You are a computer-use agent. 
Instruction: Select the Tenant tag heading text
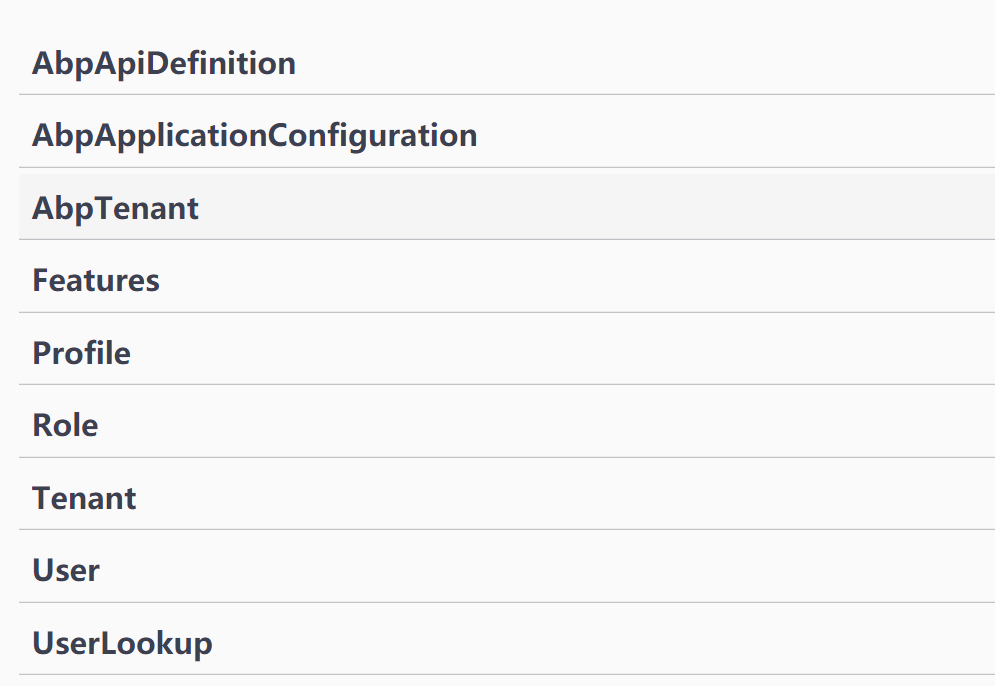[84, 498]
